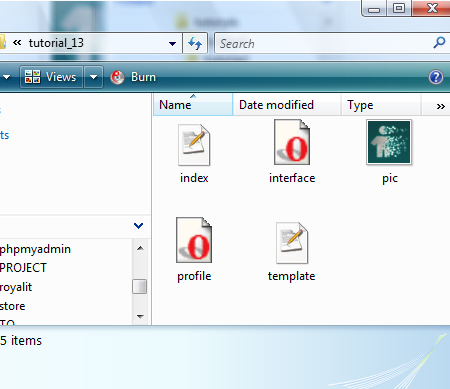Click the folder tree scrollbar thumb
Image resolution: width=450 pixels, height=389 pixels.
tap(139, 286)
